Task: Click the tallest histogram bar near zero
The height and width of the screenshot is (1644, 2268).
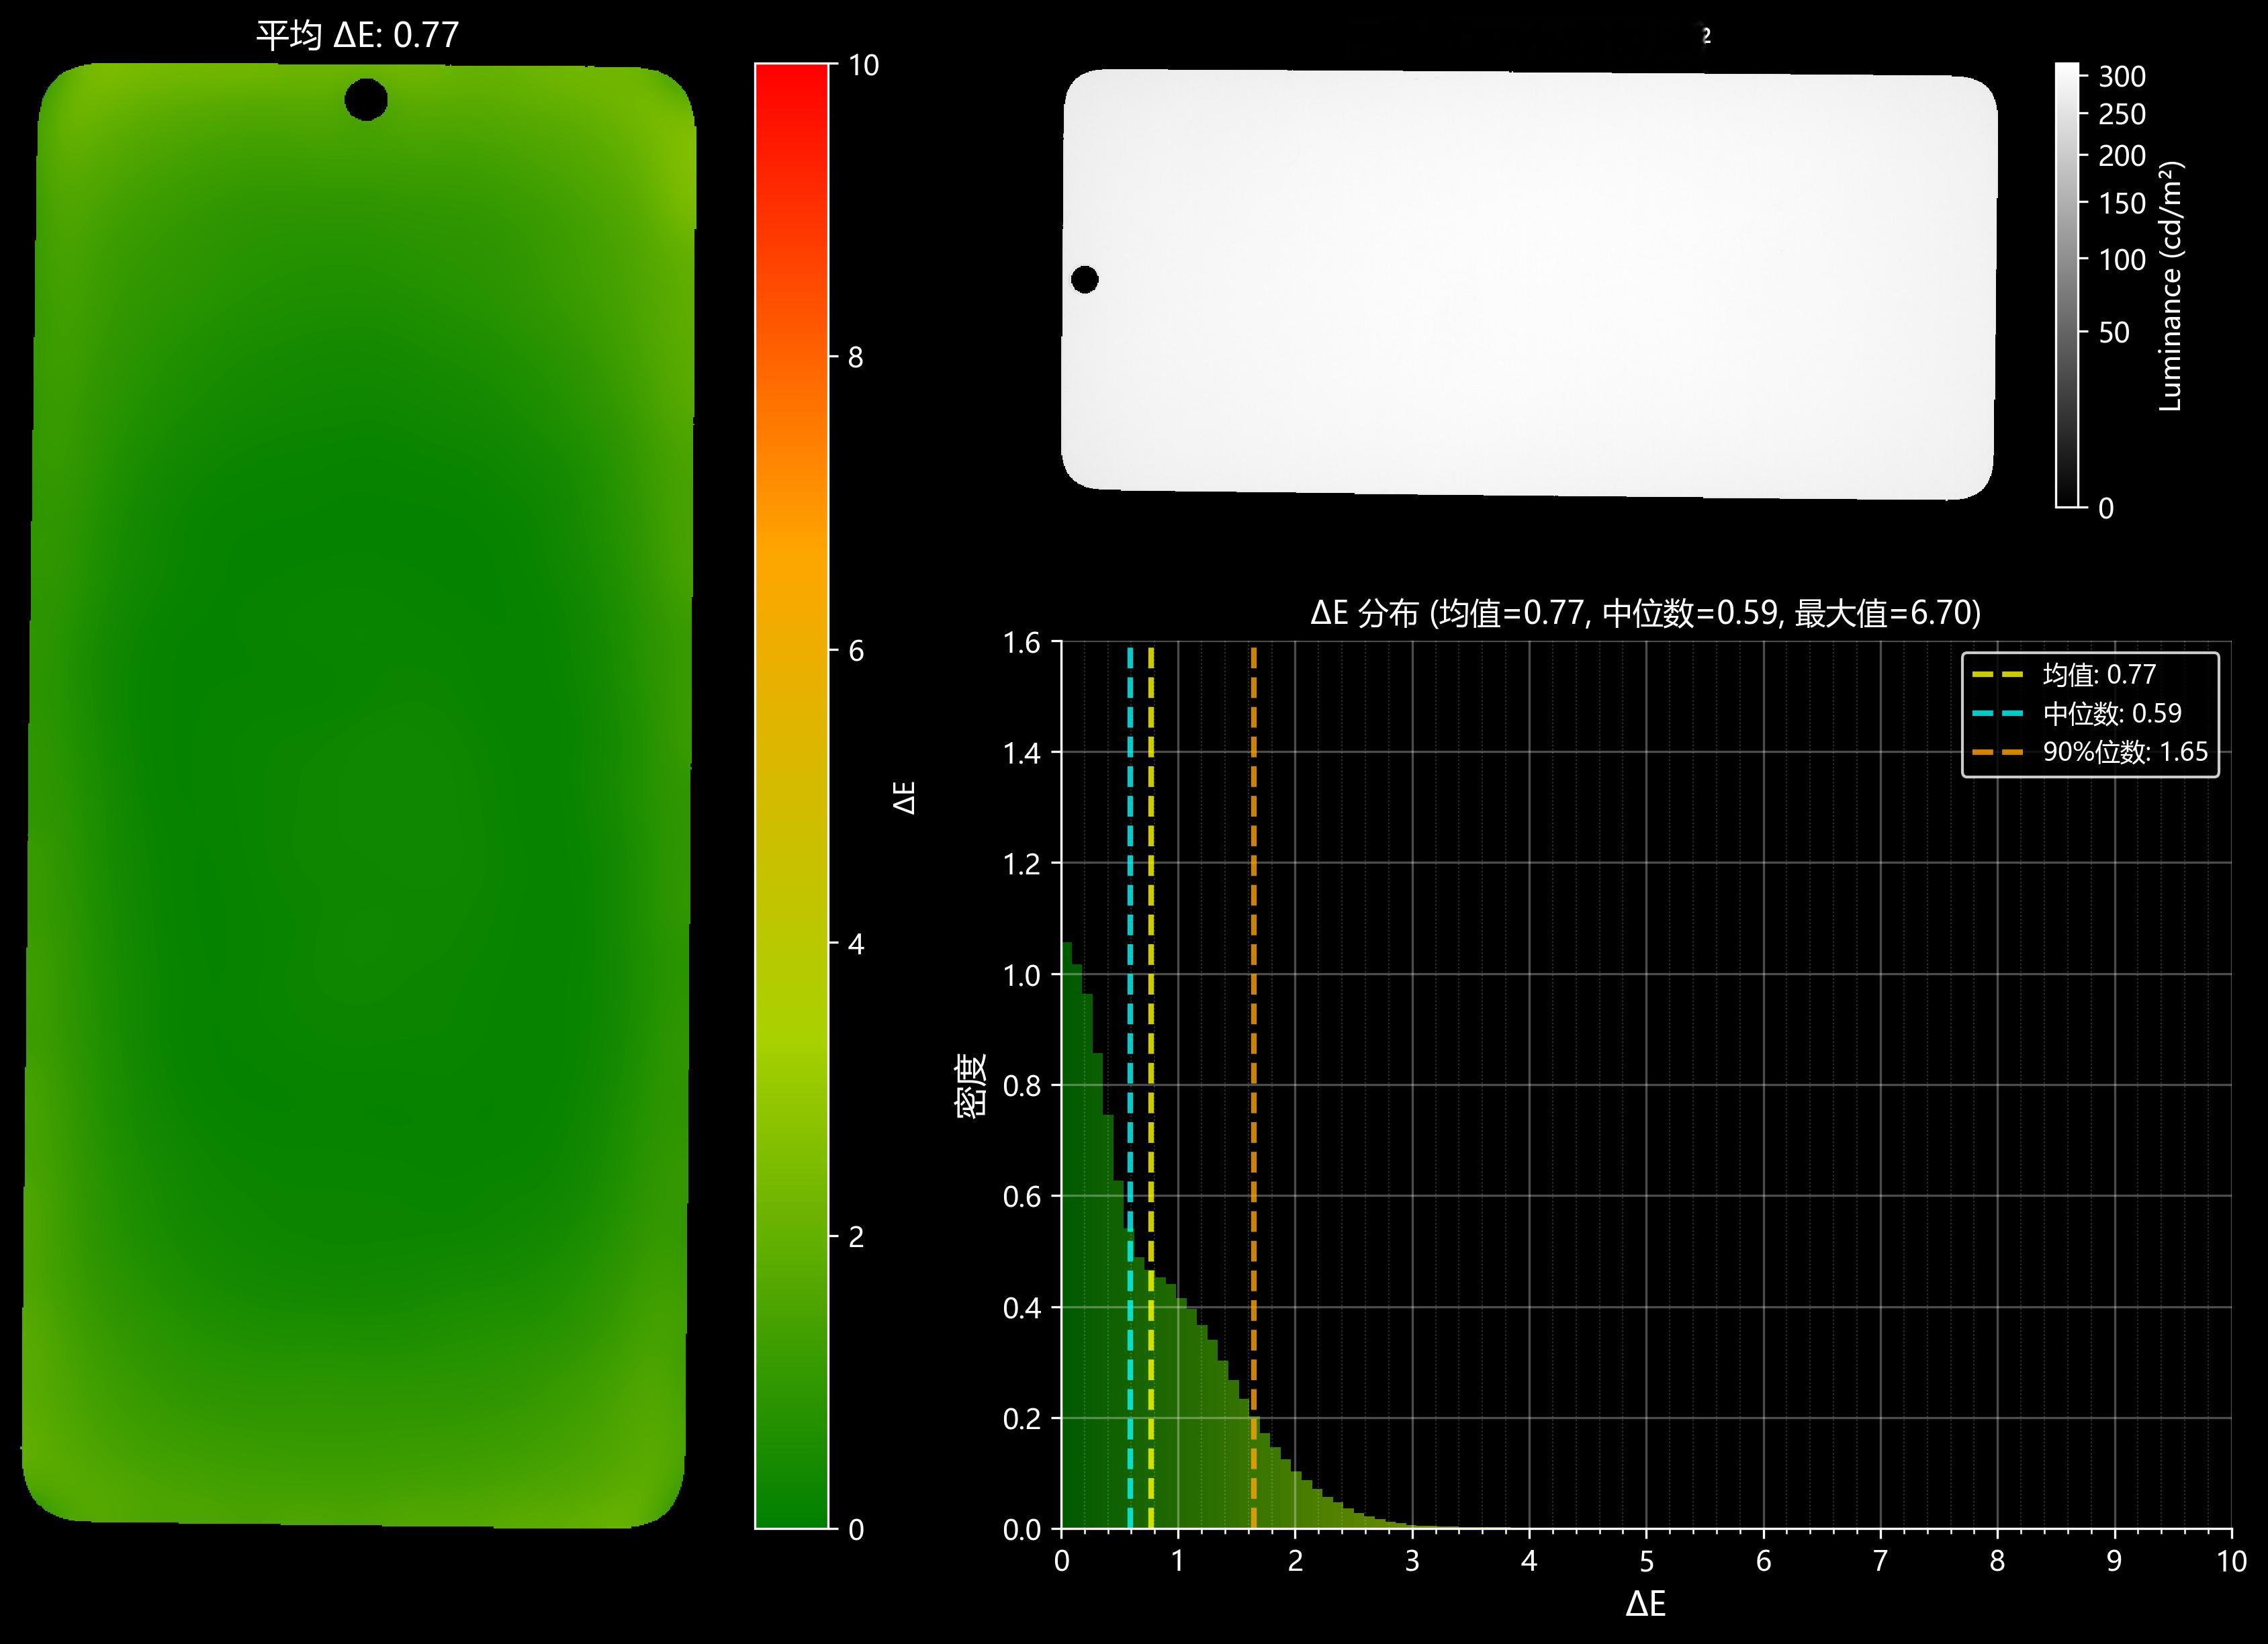Action: pyautogui.click(x=1066, y=1235)
